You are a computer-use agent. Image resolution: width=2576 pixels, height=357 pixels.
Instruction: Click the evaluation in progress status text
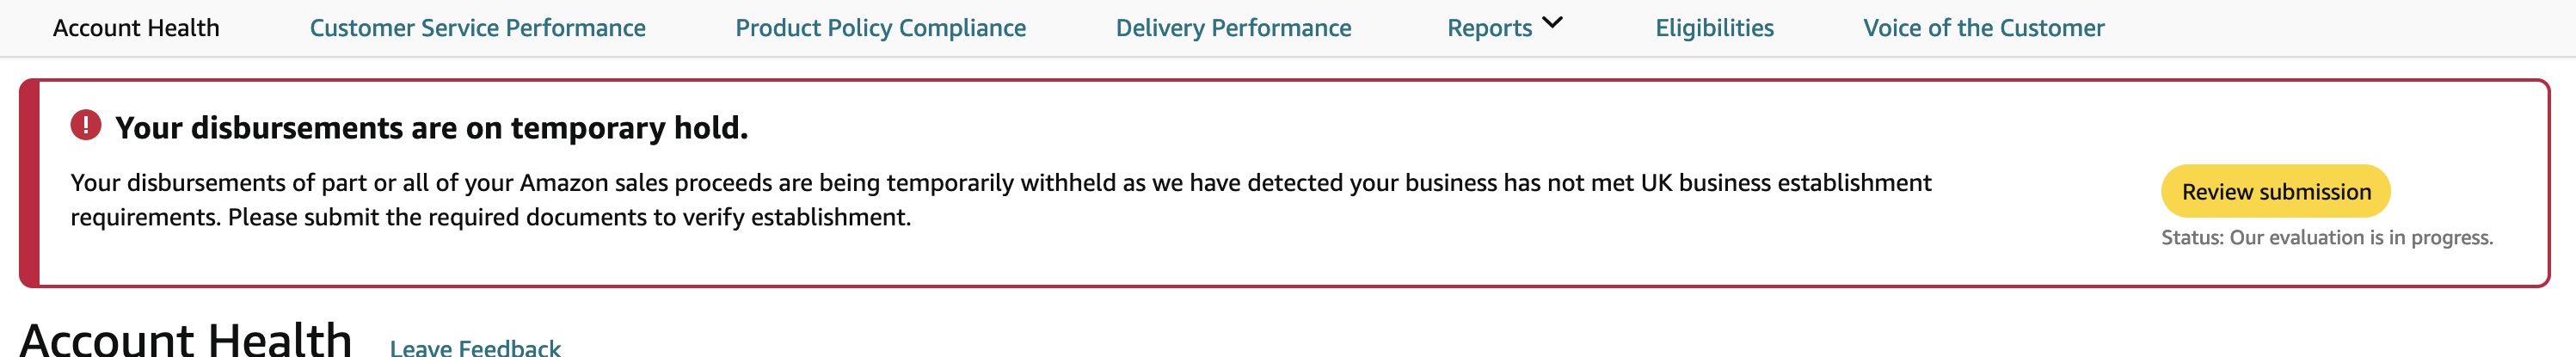[2326, 238]
